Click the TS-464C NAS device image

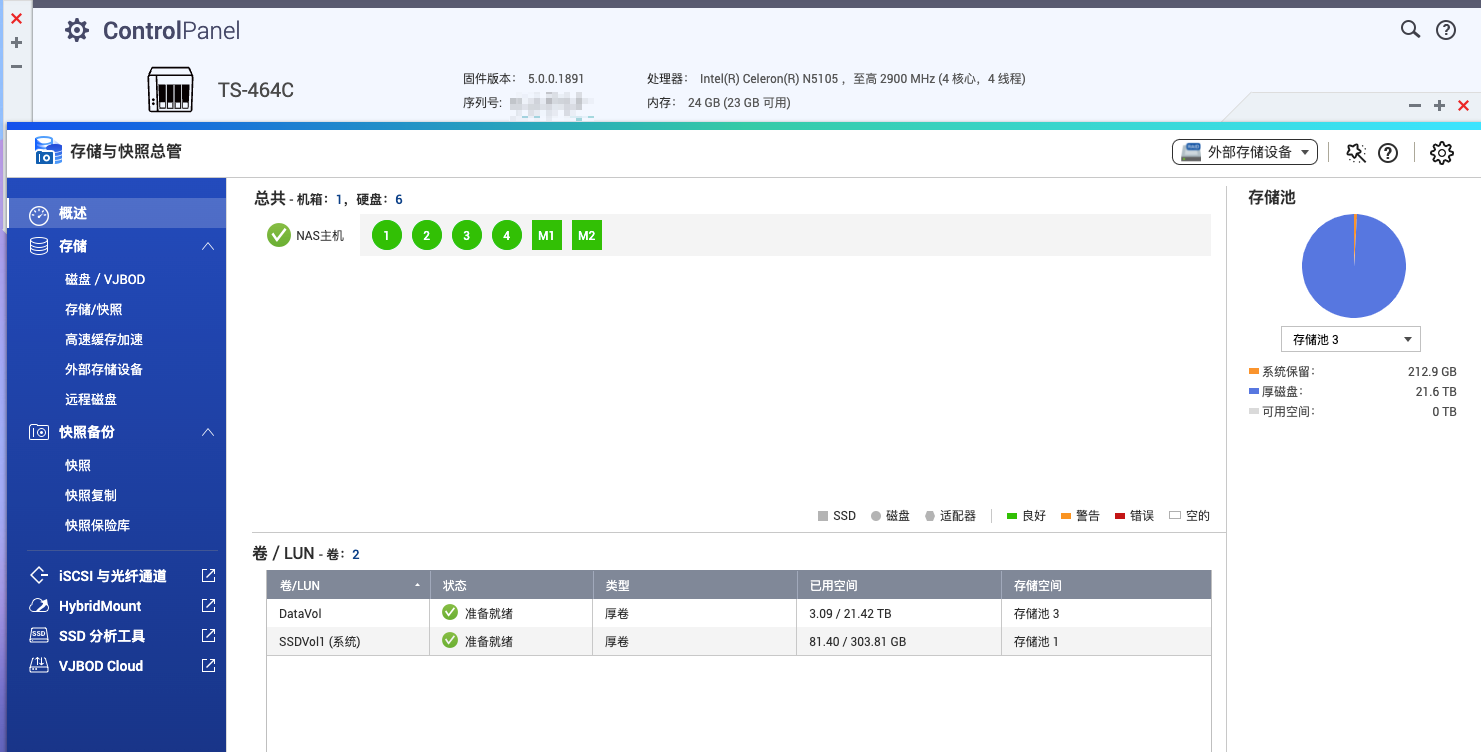click(x=169, y=89)
